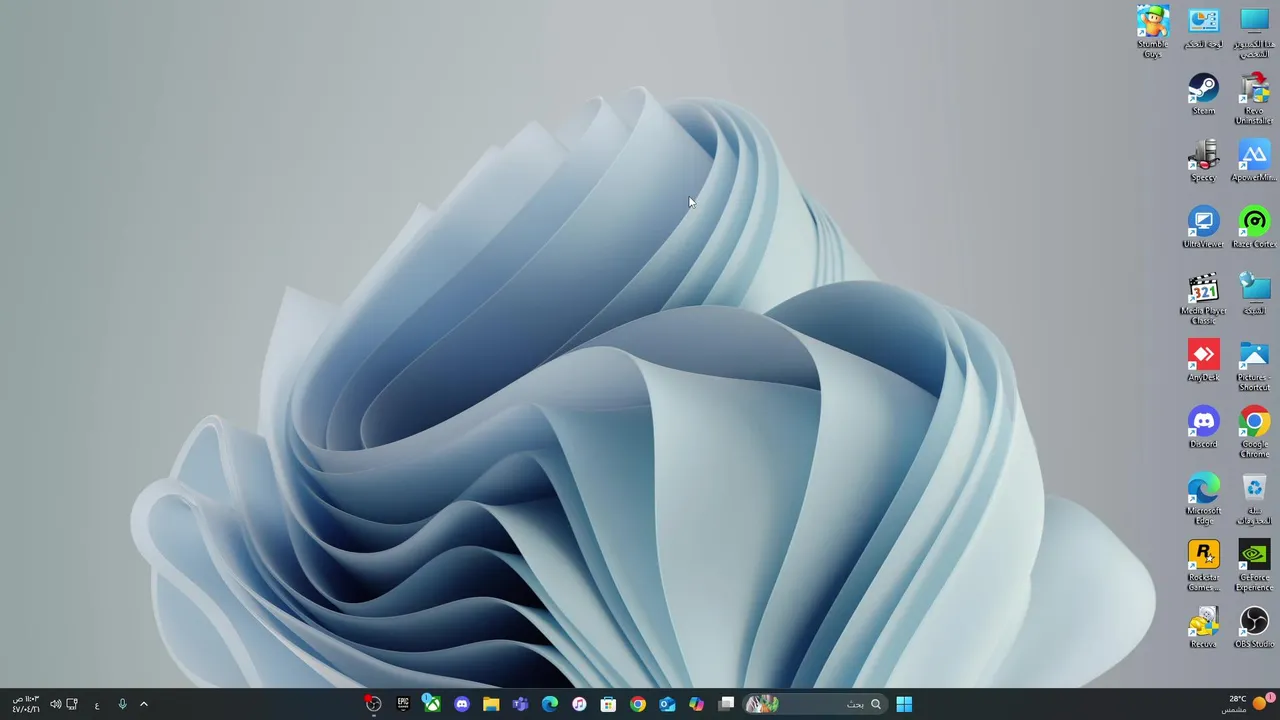The height and width of the screenshot is (720, 1280).
Task: Open Microsoft Edge from the taskbar
Action: pyautogui.click(x=549, y=704)
